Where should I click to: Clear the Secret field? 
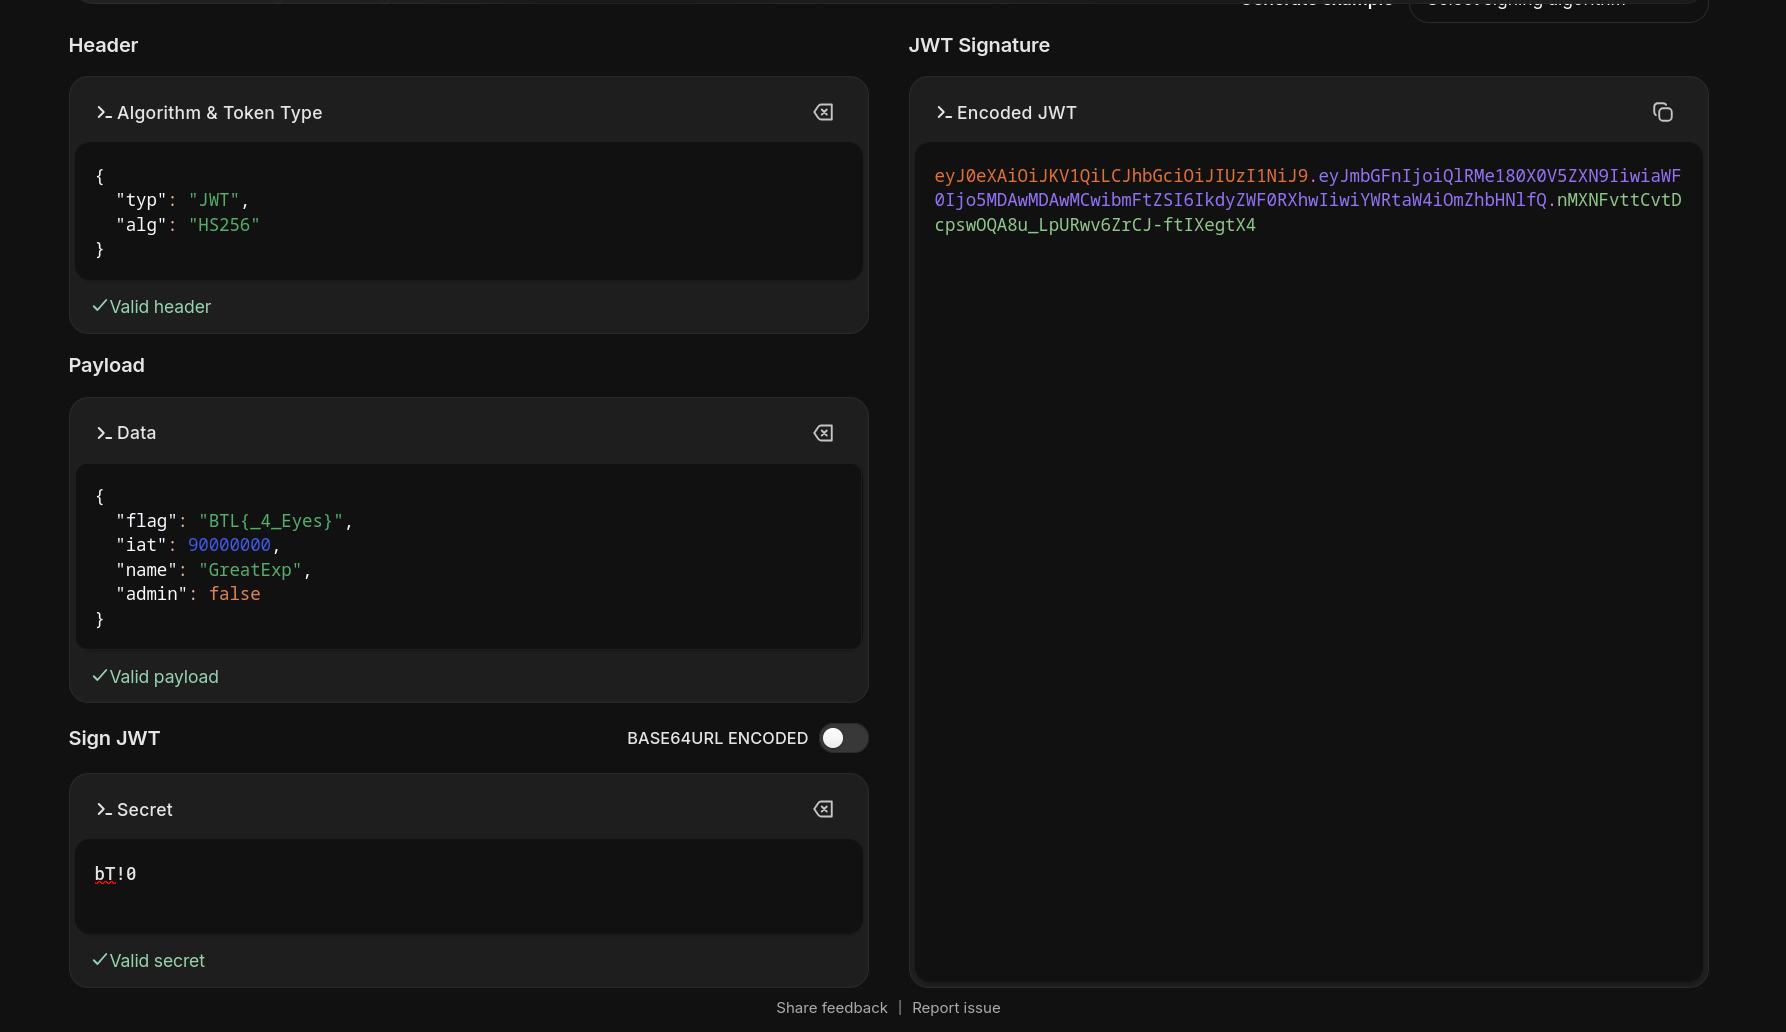(x=823, y=809)
